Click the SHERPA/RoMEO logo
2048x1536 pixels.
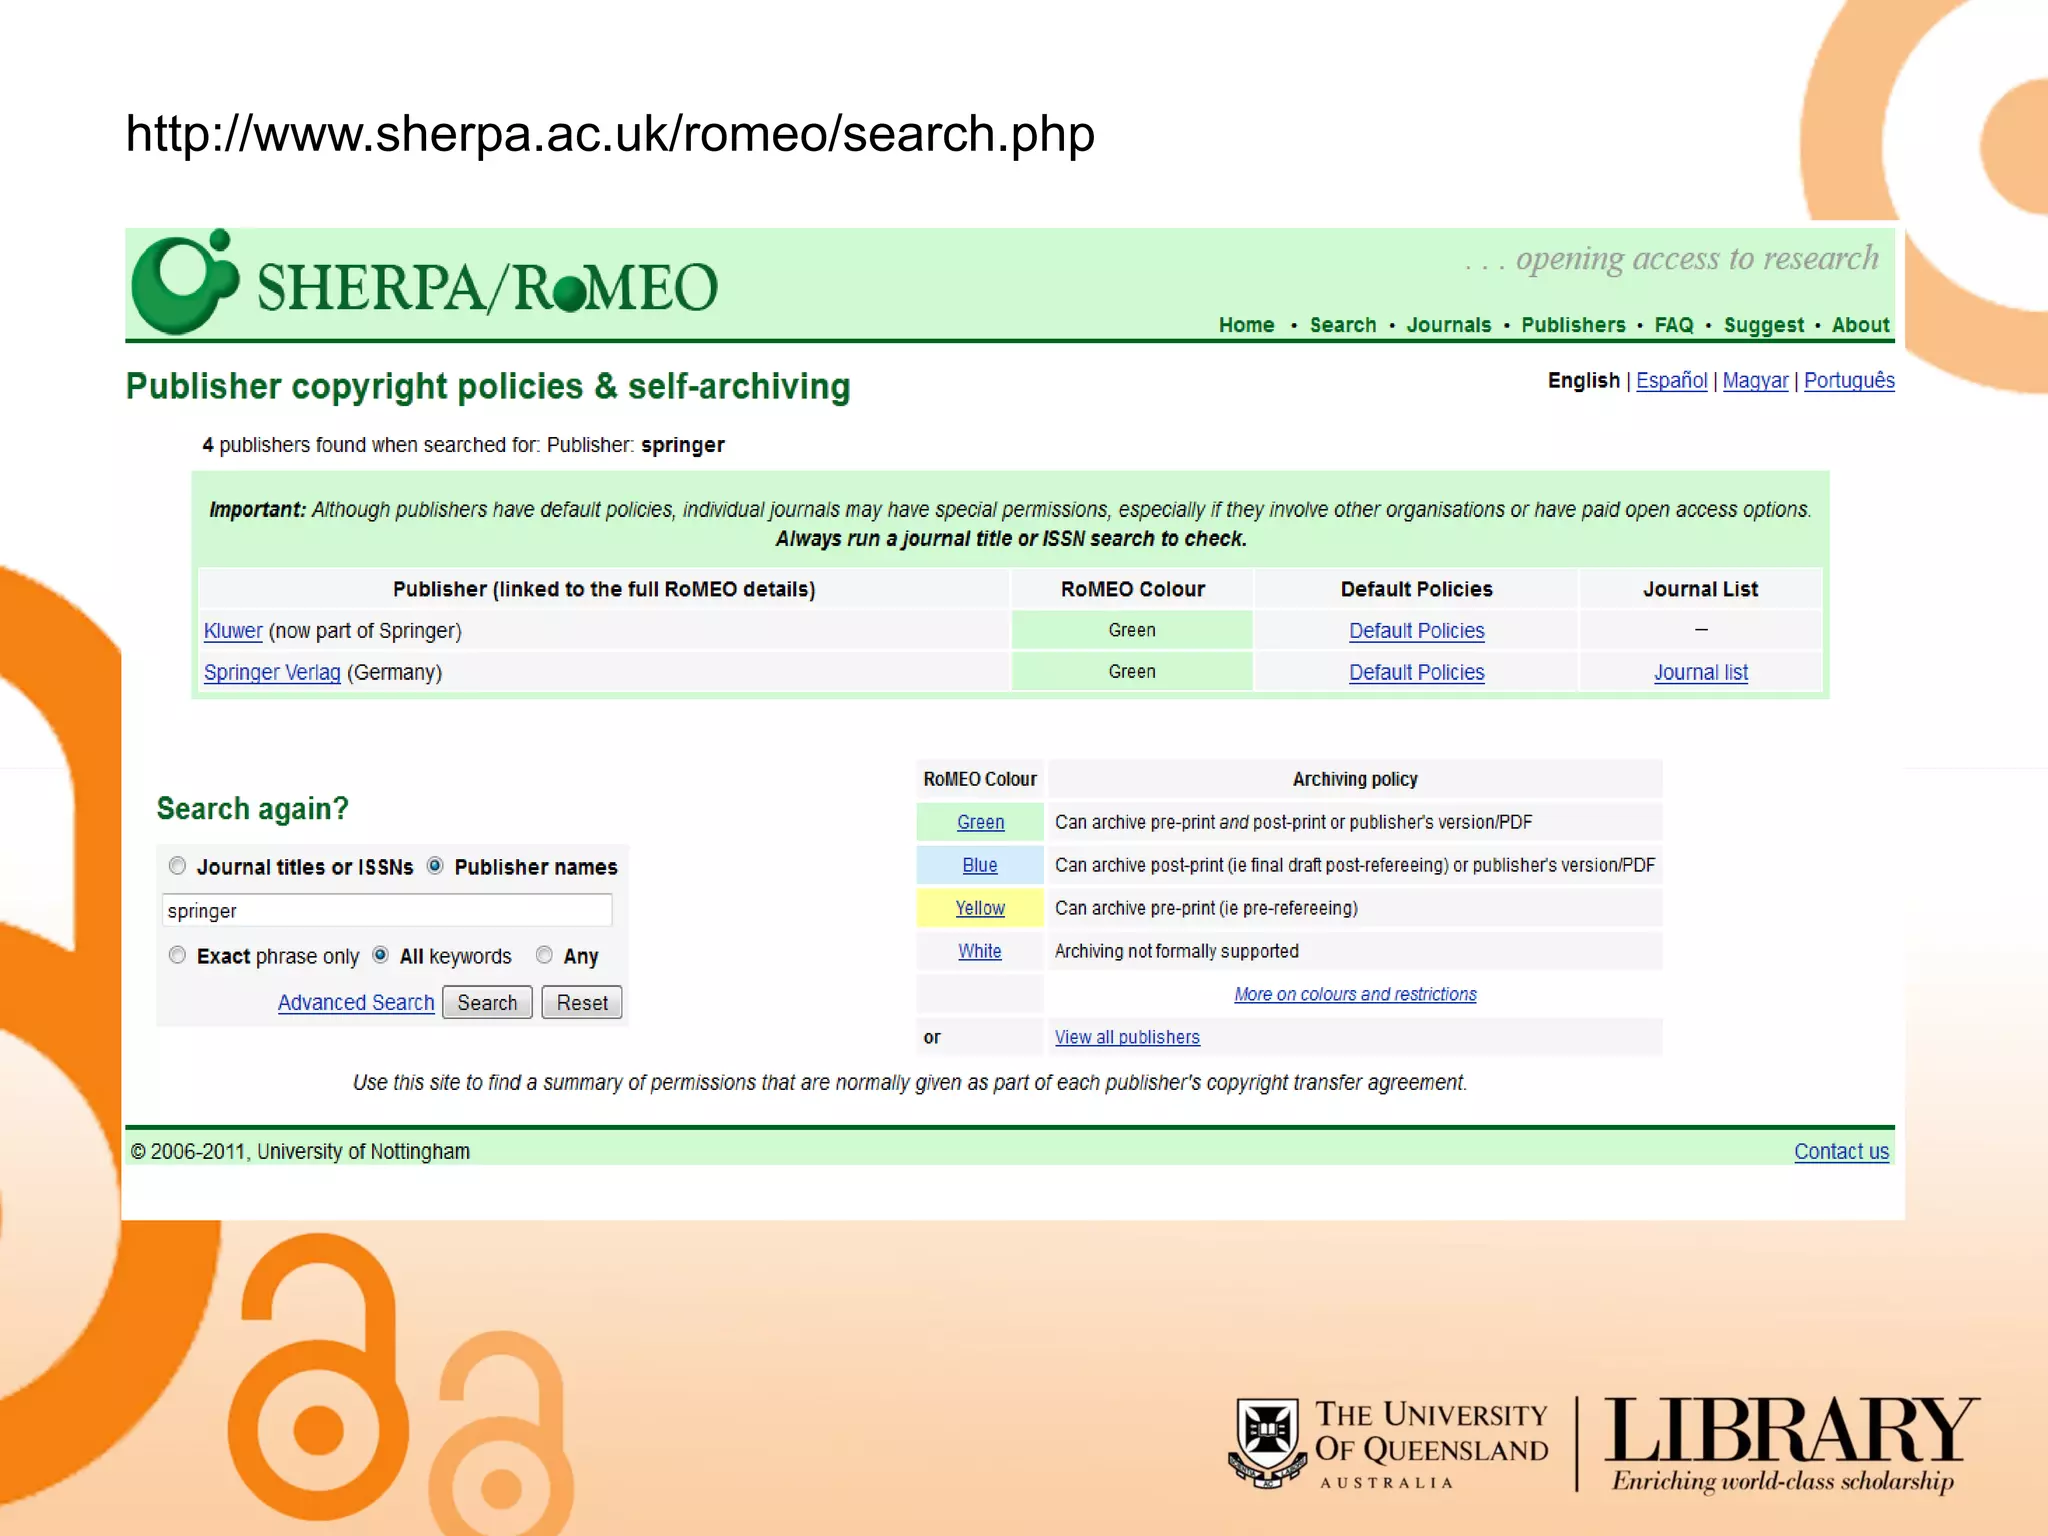(x=425, y=285)
